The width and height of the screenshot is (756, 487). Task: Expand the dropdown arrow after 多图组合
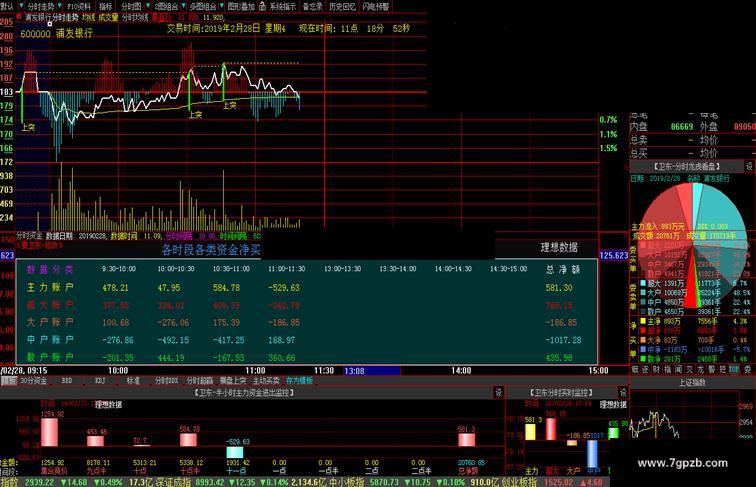tap(221, 6)
